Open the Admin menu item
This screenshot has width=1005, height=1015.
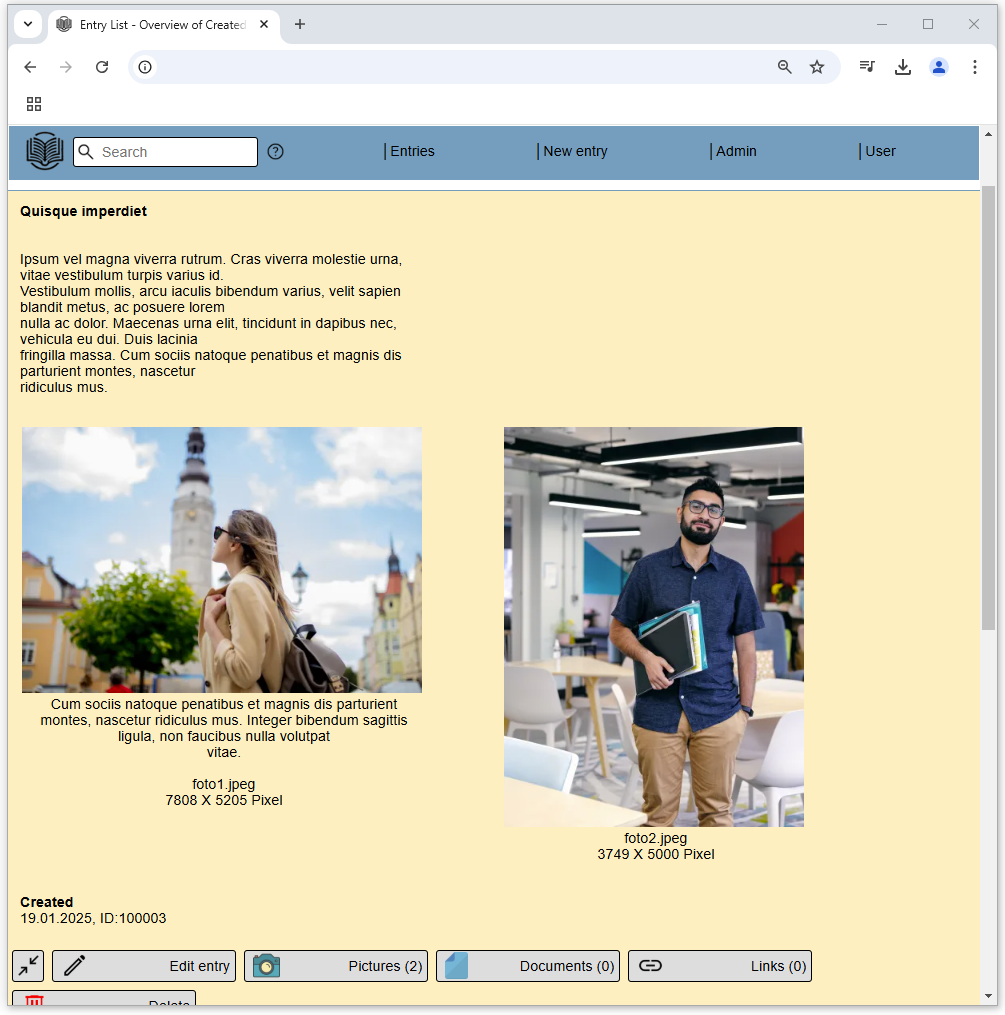click(x=734, y=151)
